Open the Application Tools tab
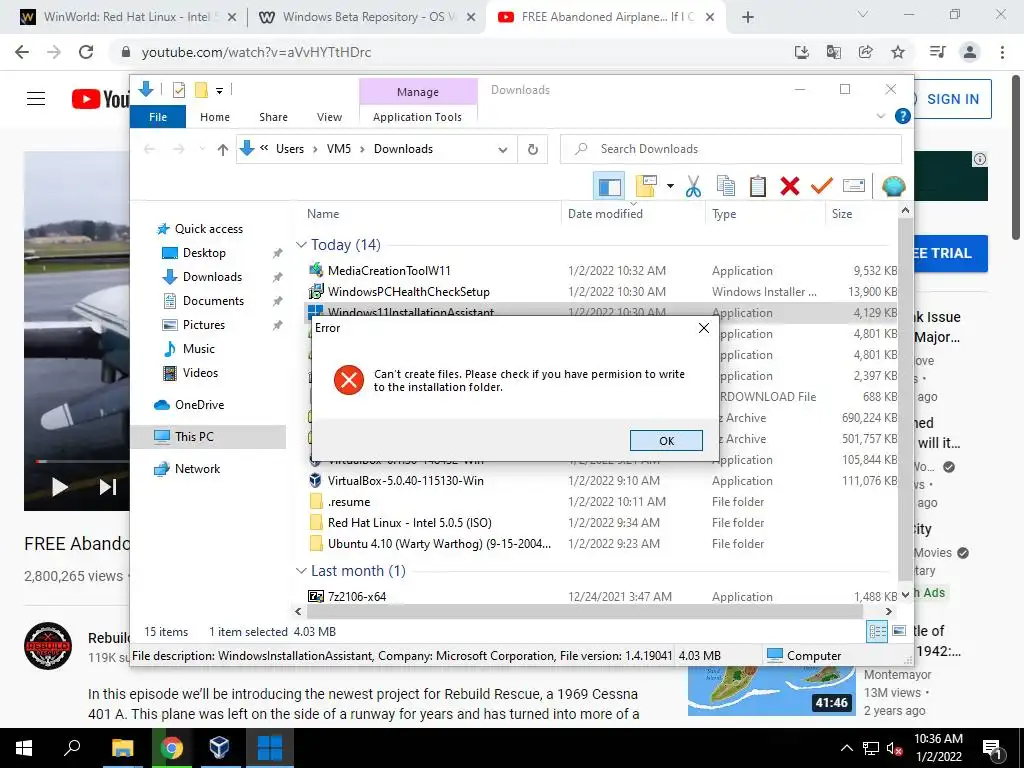 coord(417,117)
